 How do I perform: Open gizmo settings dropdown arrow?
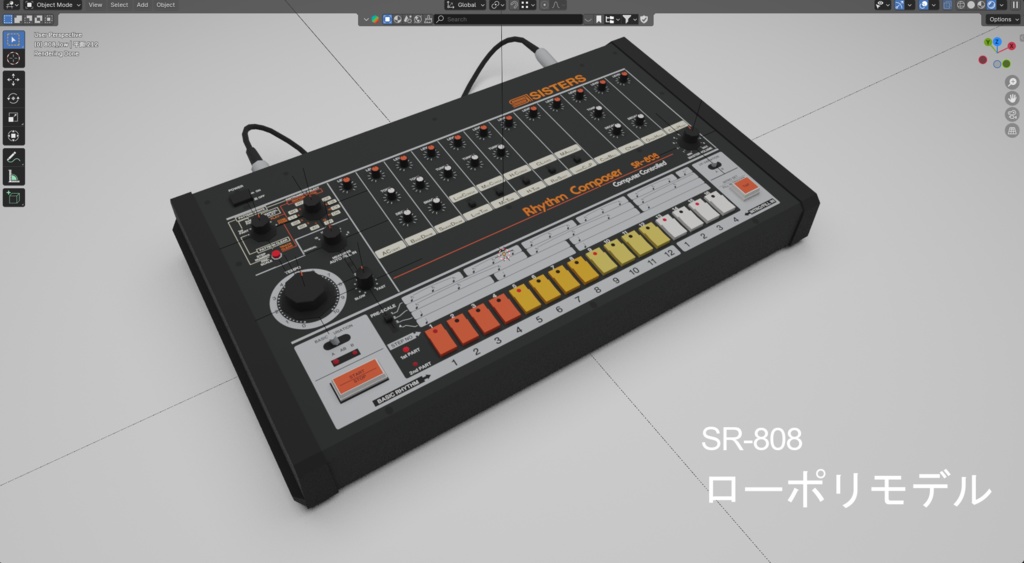910,5
